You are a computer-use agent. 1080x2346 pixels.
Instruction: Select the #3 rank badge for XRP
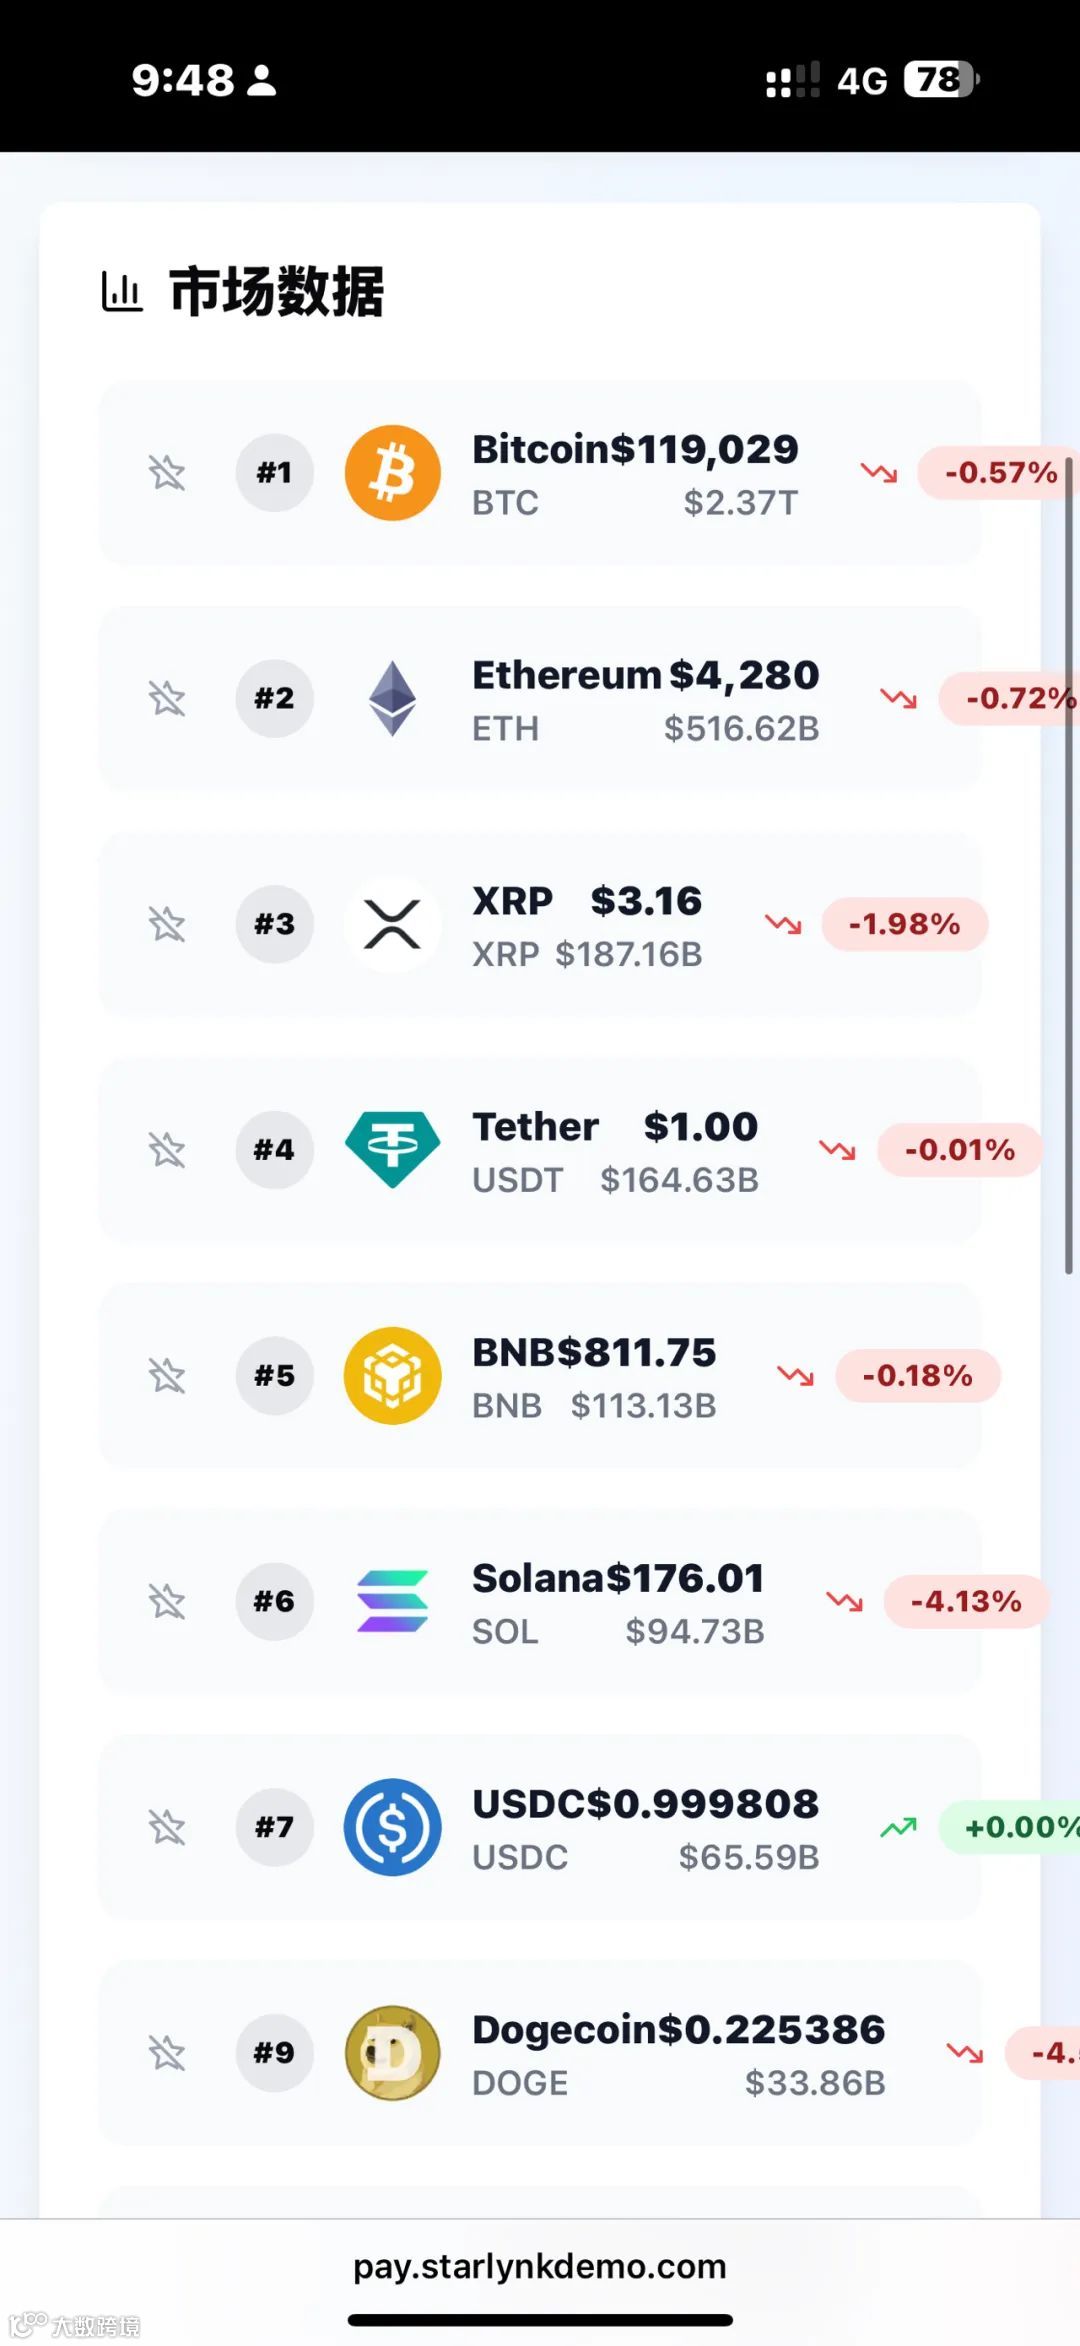[x=274, y=924]
